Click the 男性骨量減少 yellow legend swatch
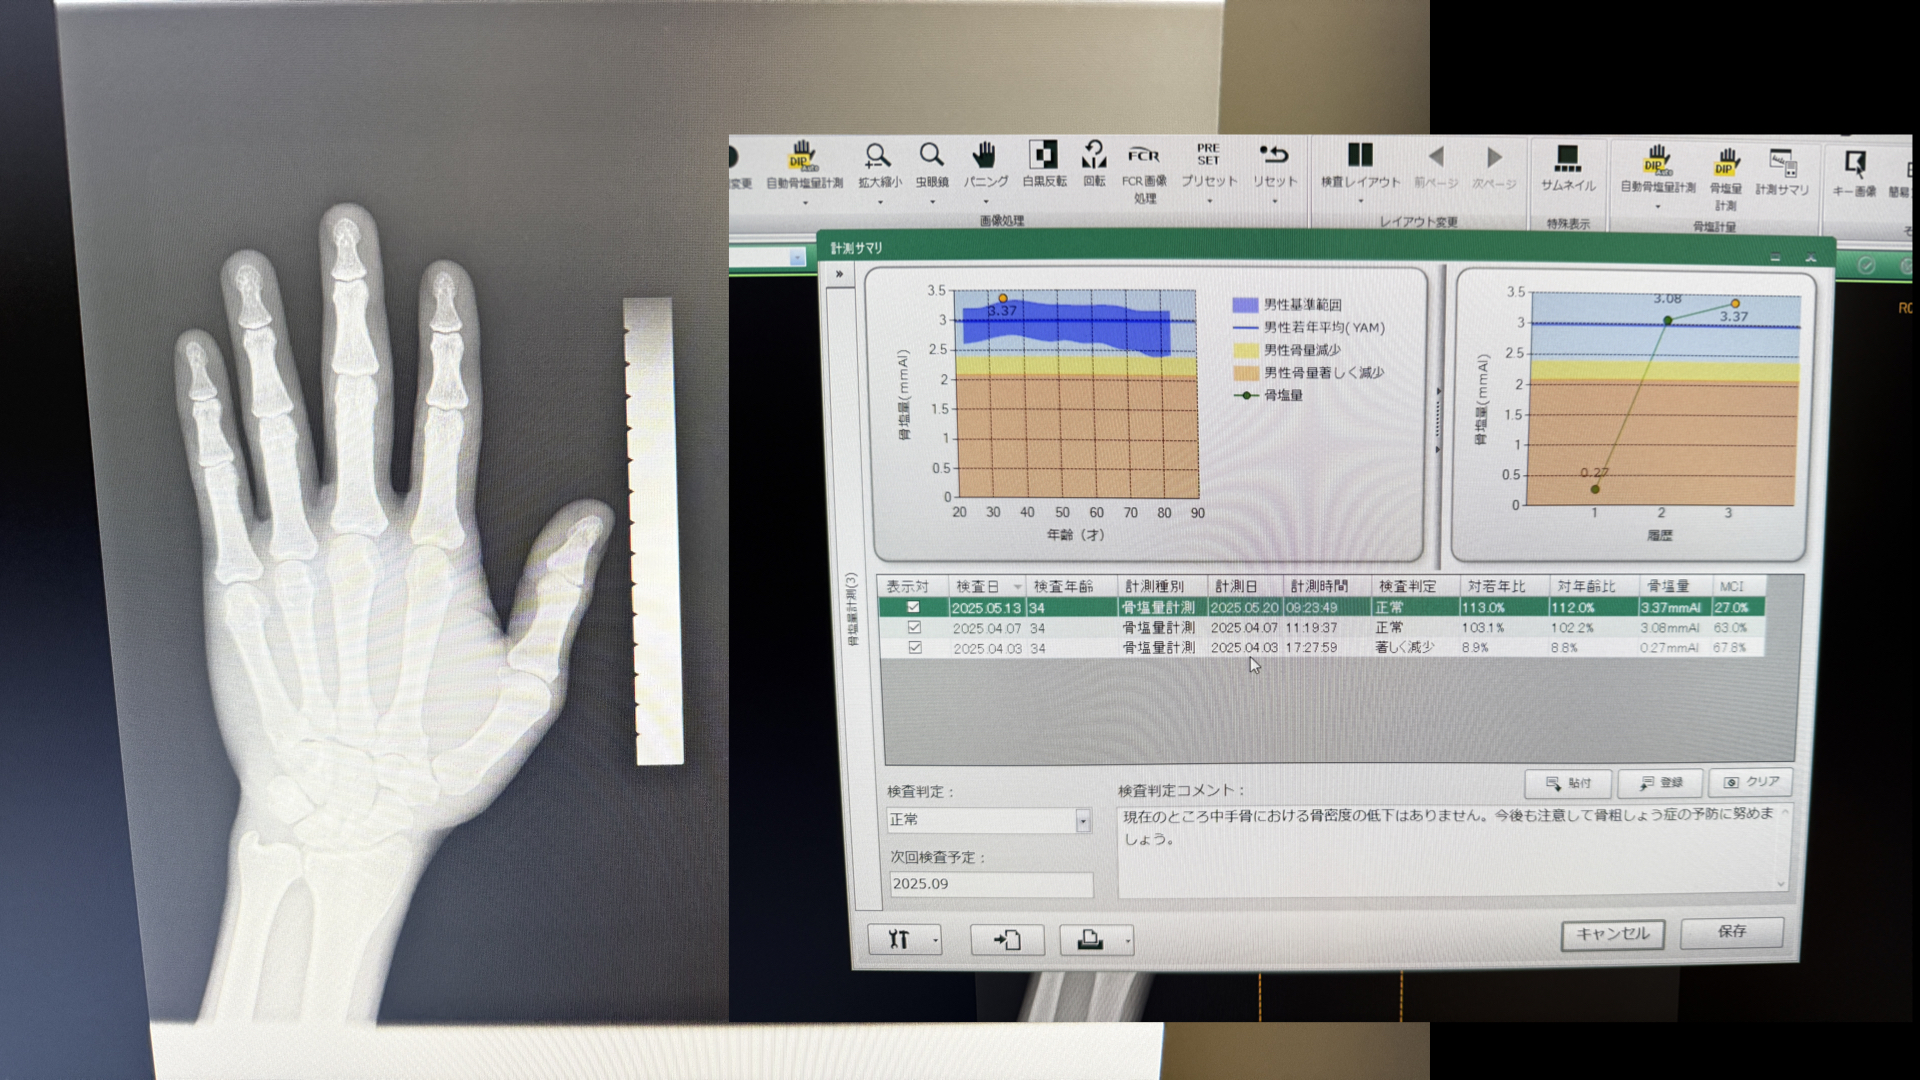 pos(1246,350)
